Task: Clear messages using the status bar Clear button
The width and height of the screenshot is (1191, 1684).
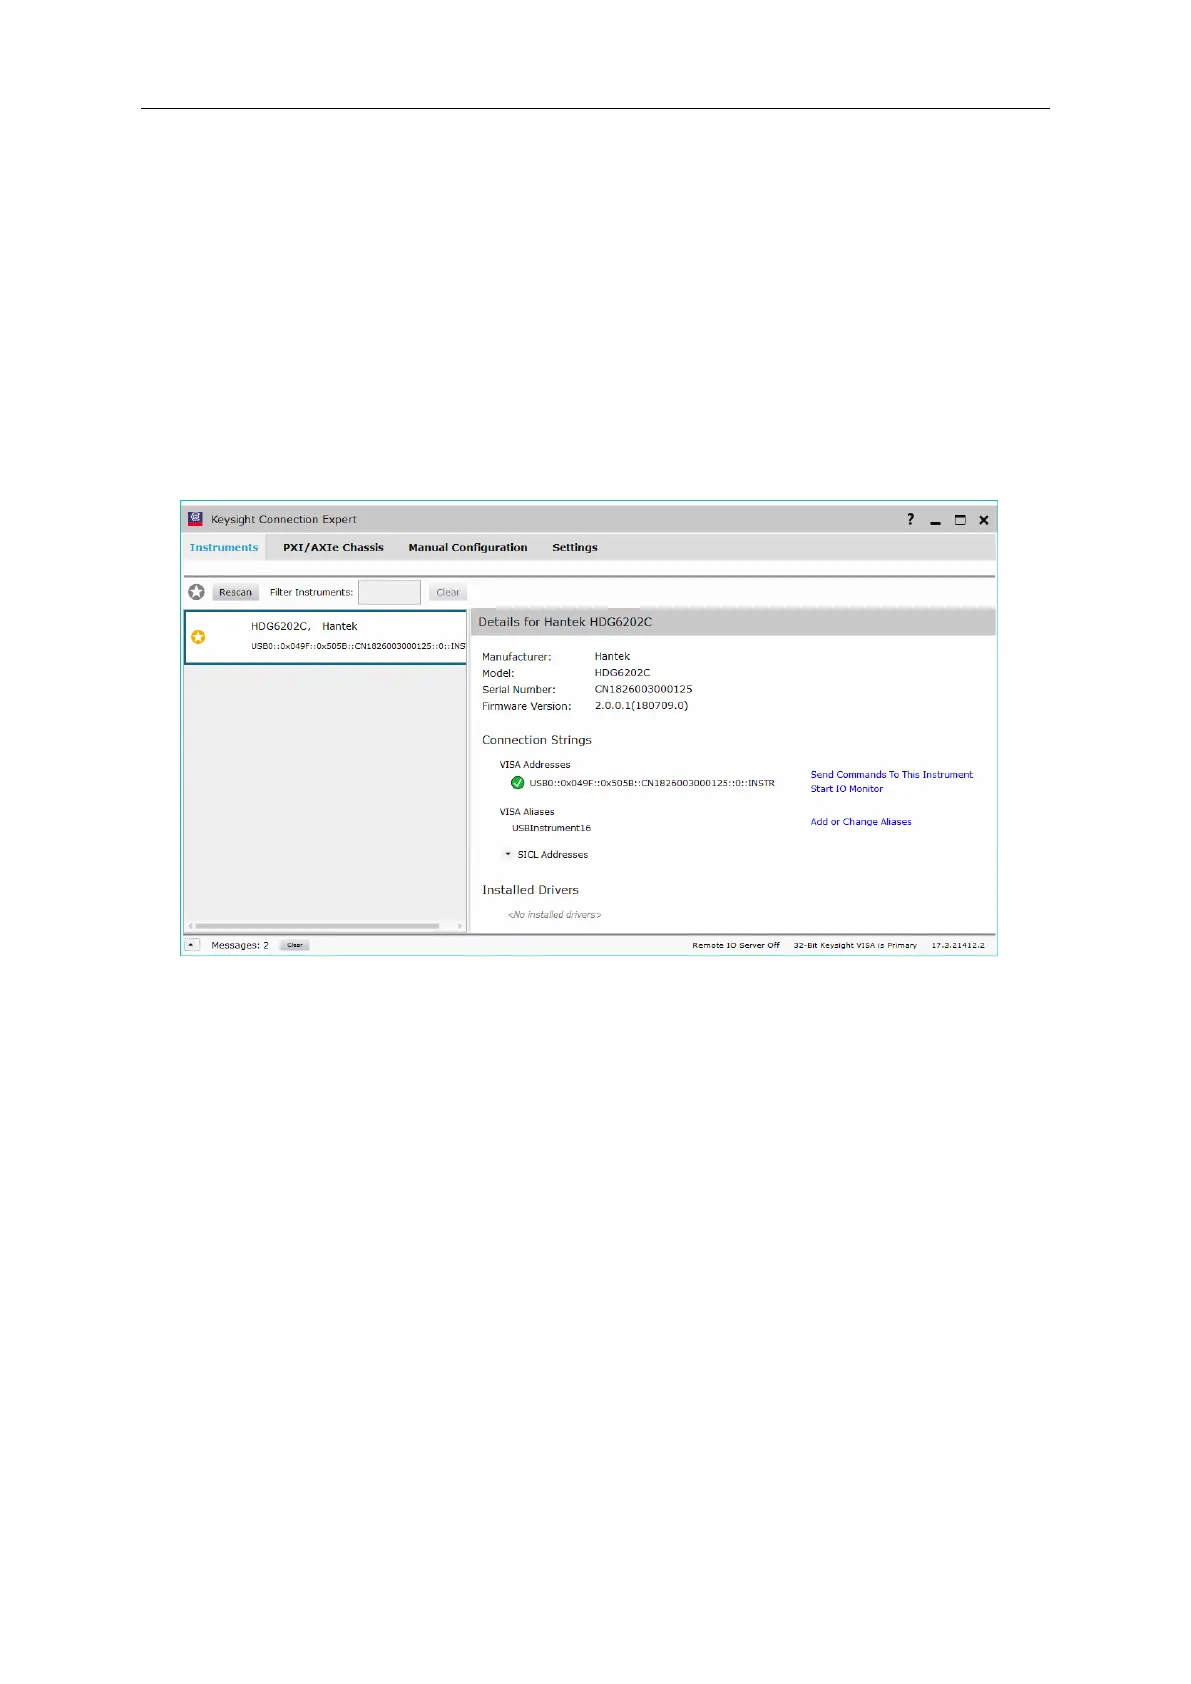Action: [295, 945]
